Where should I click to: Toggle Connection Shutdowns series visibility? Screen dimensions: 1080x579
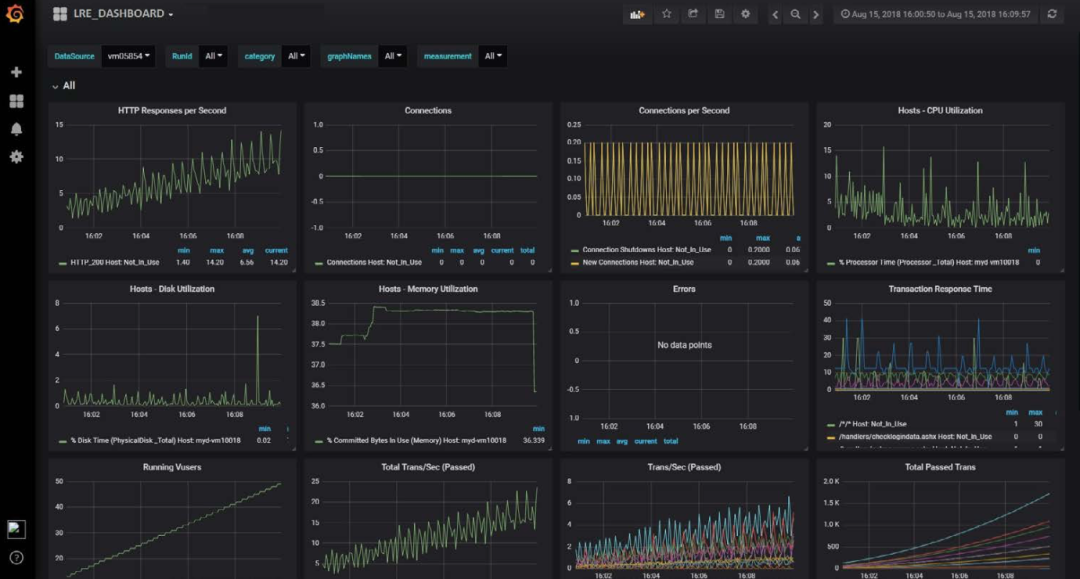tap(646, 250)
